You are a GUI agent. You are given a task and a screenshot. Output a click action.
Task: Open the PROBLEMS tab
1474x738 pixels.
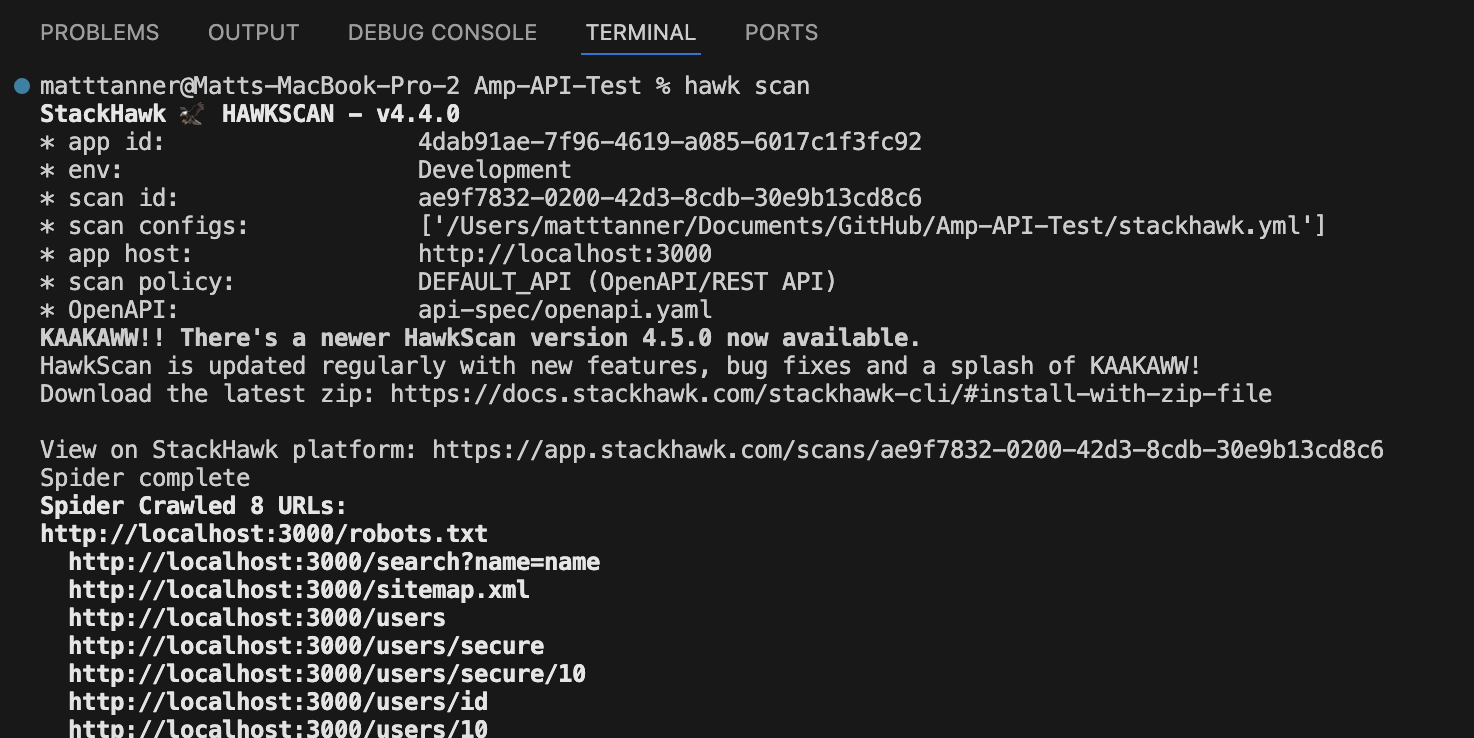[x=99, y=32]
